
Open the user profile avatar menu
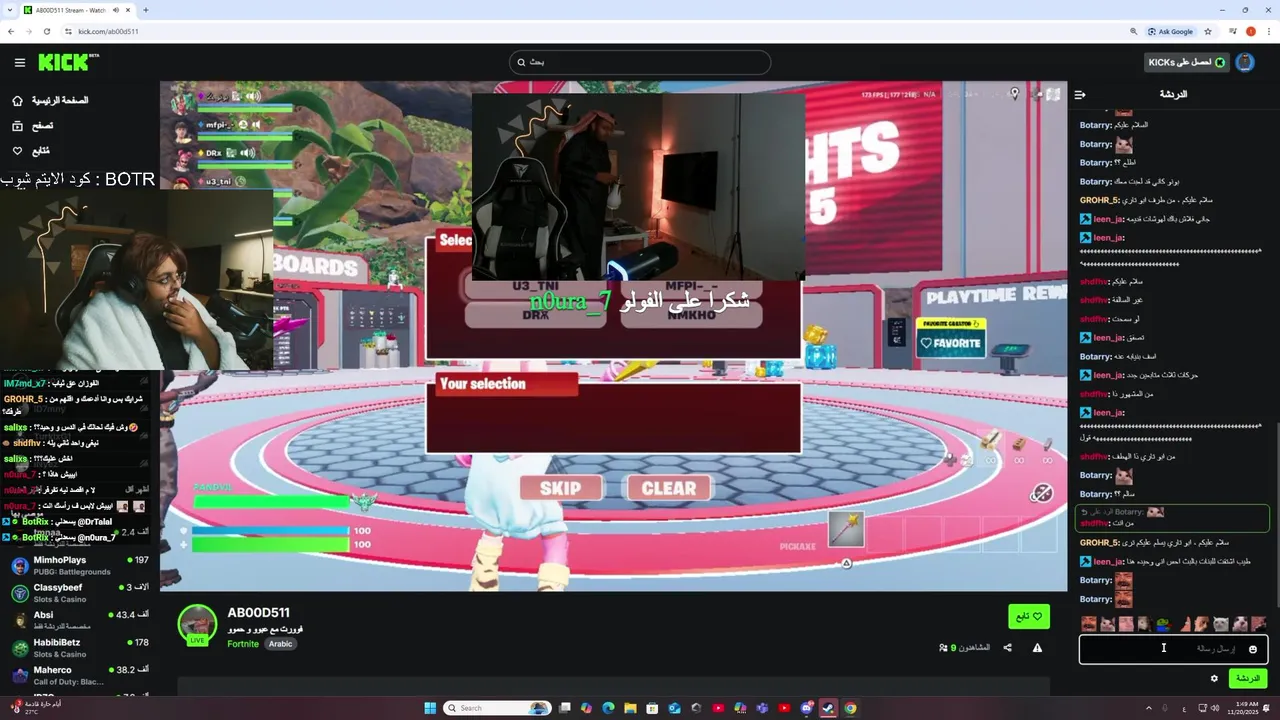coord(1245,62)
